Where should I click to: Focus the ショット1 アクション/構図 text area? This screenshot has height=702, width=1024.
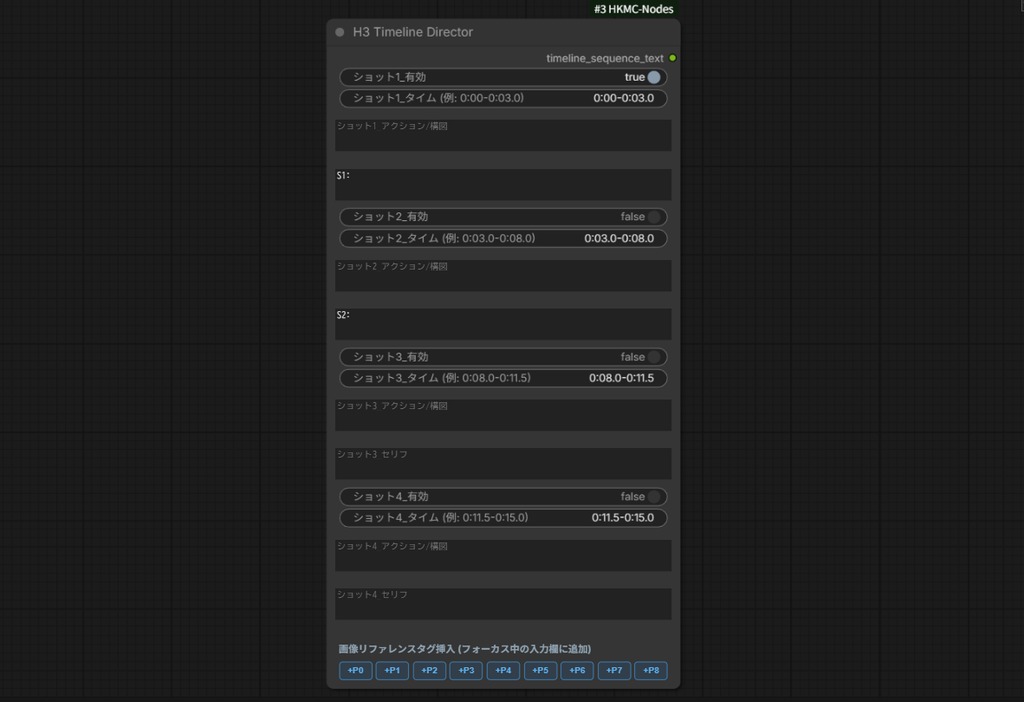point(503,135)
